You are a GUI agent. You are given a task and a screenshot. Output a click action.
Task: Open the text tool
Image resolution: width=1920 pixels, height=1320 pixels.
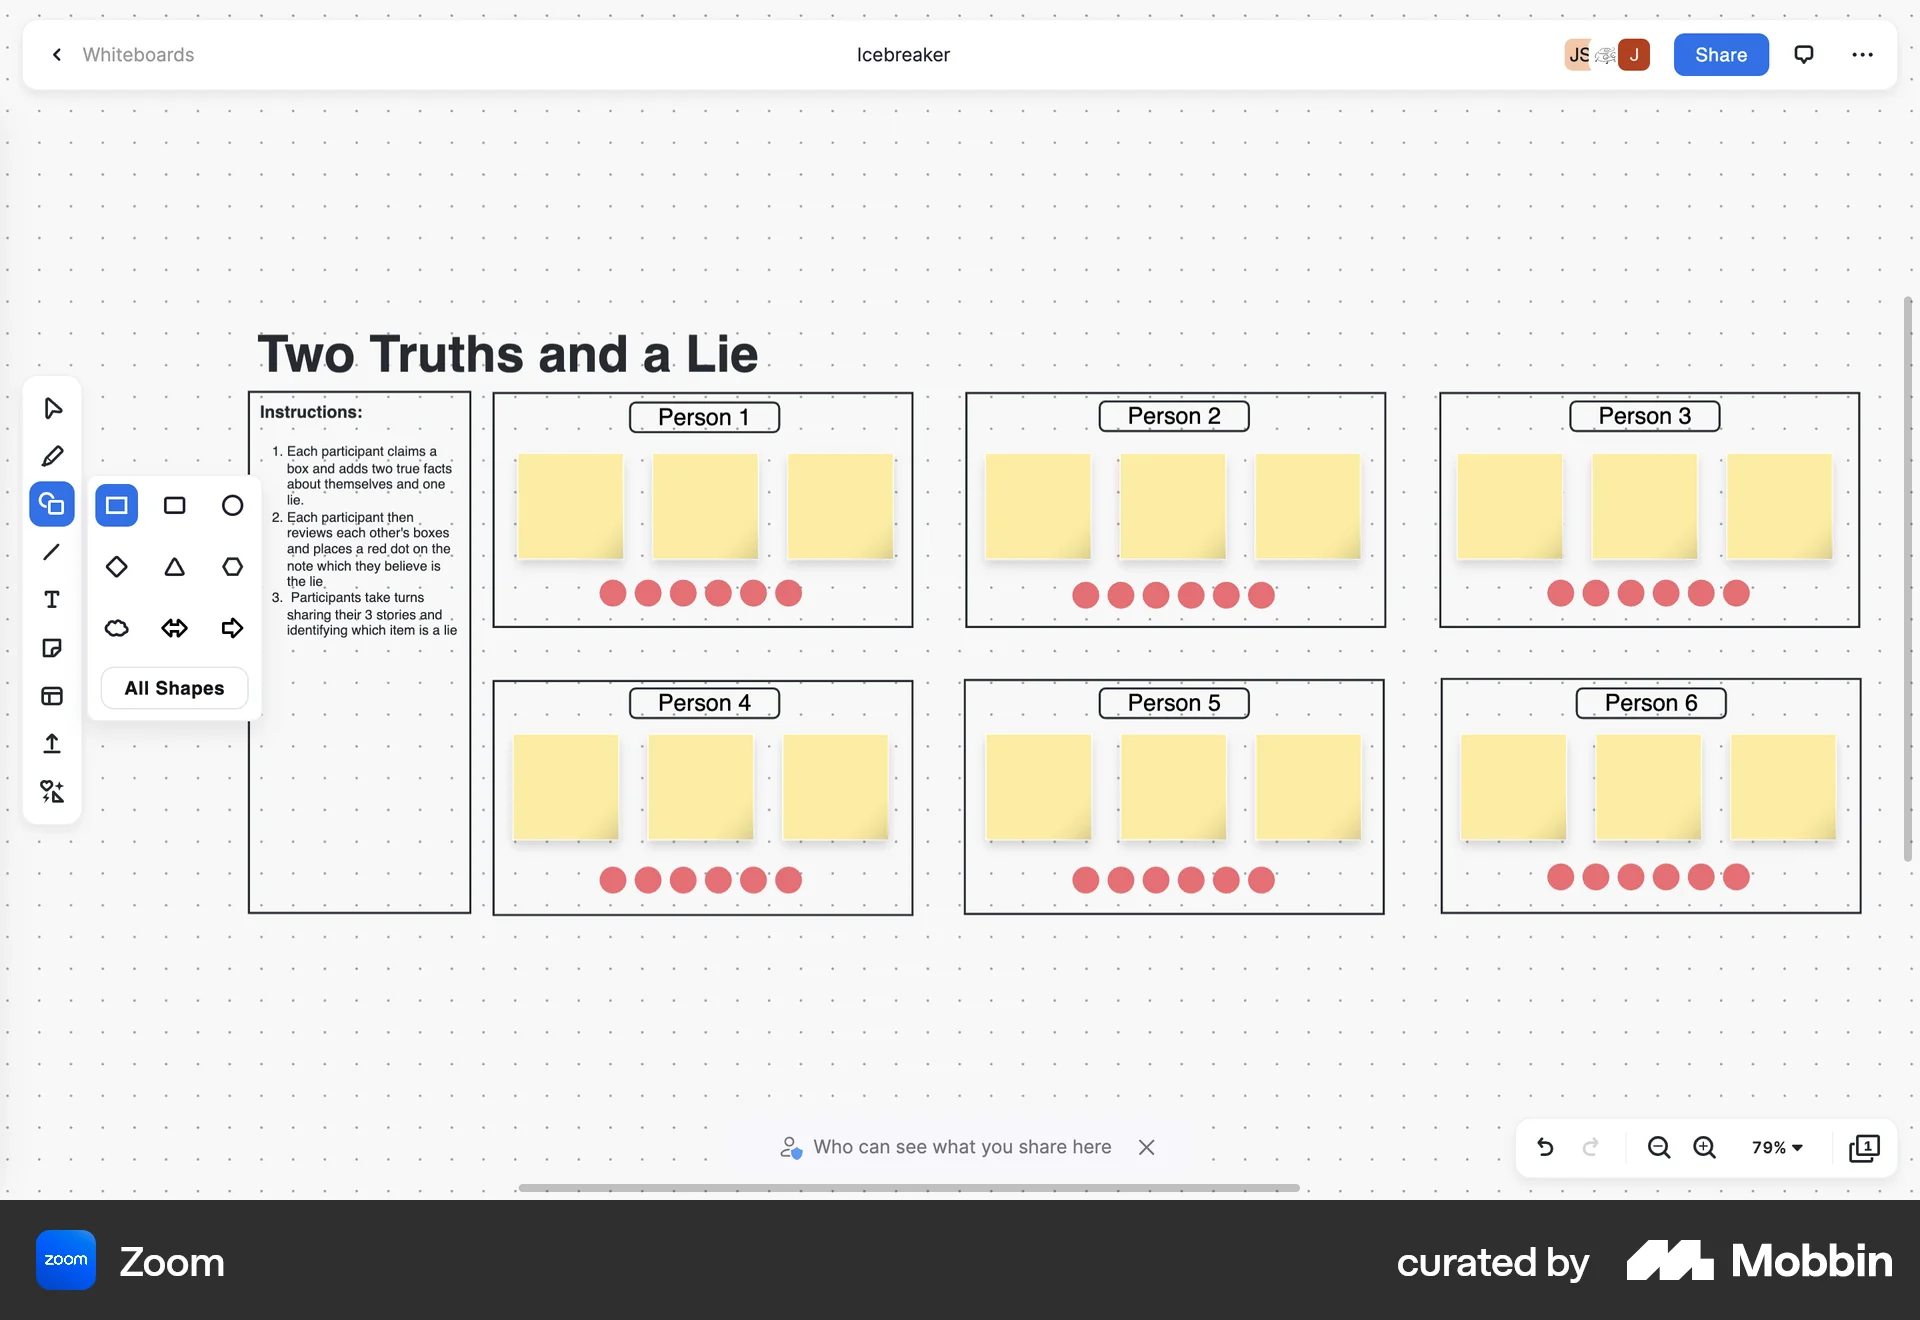coord(51,600)
